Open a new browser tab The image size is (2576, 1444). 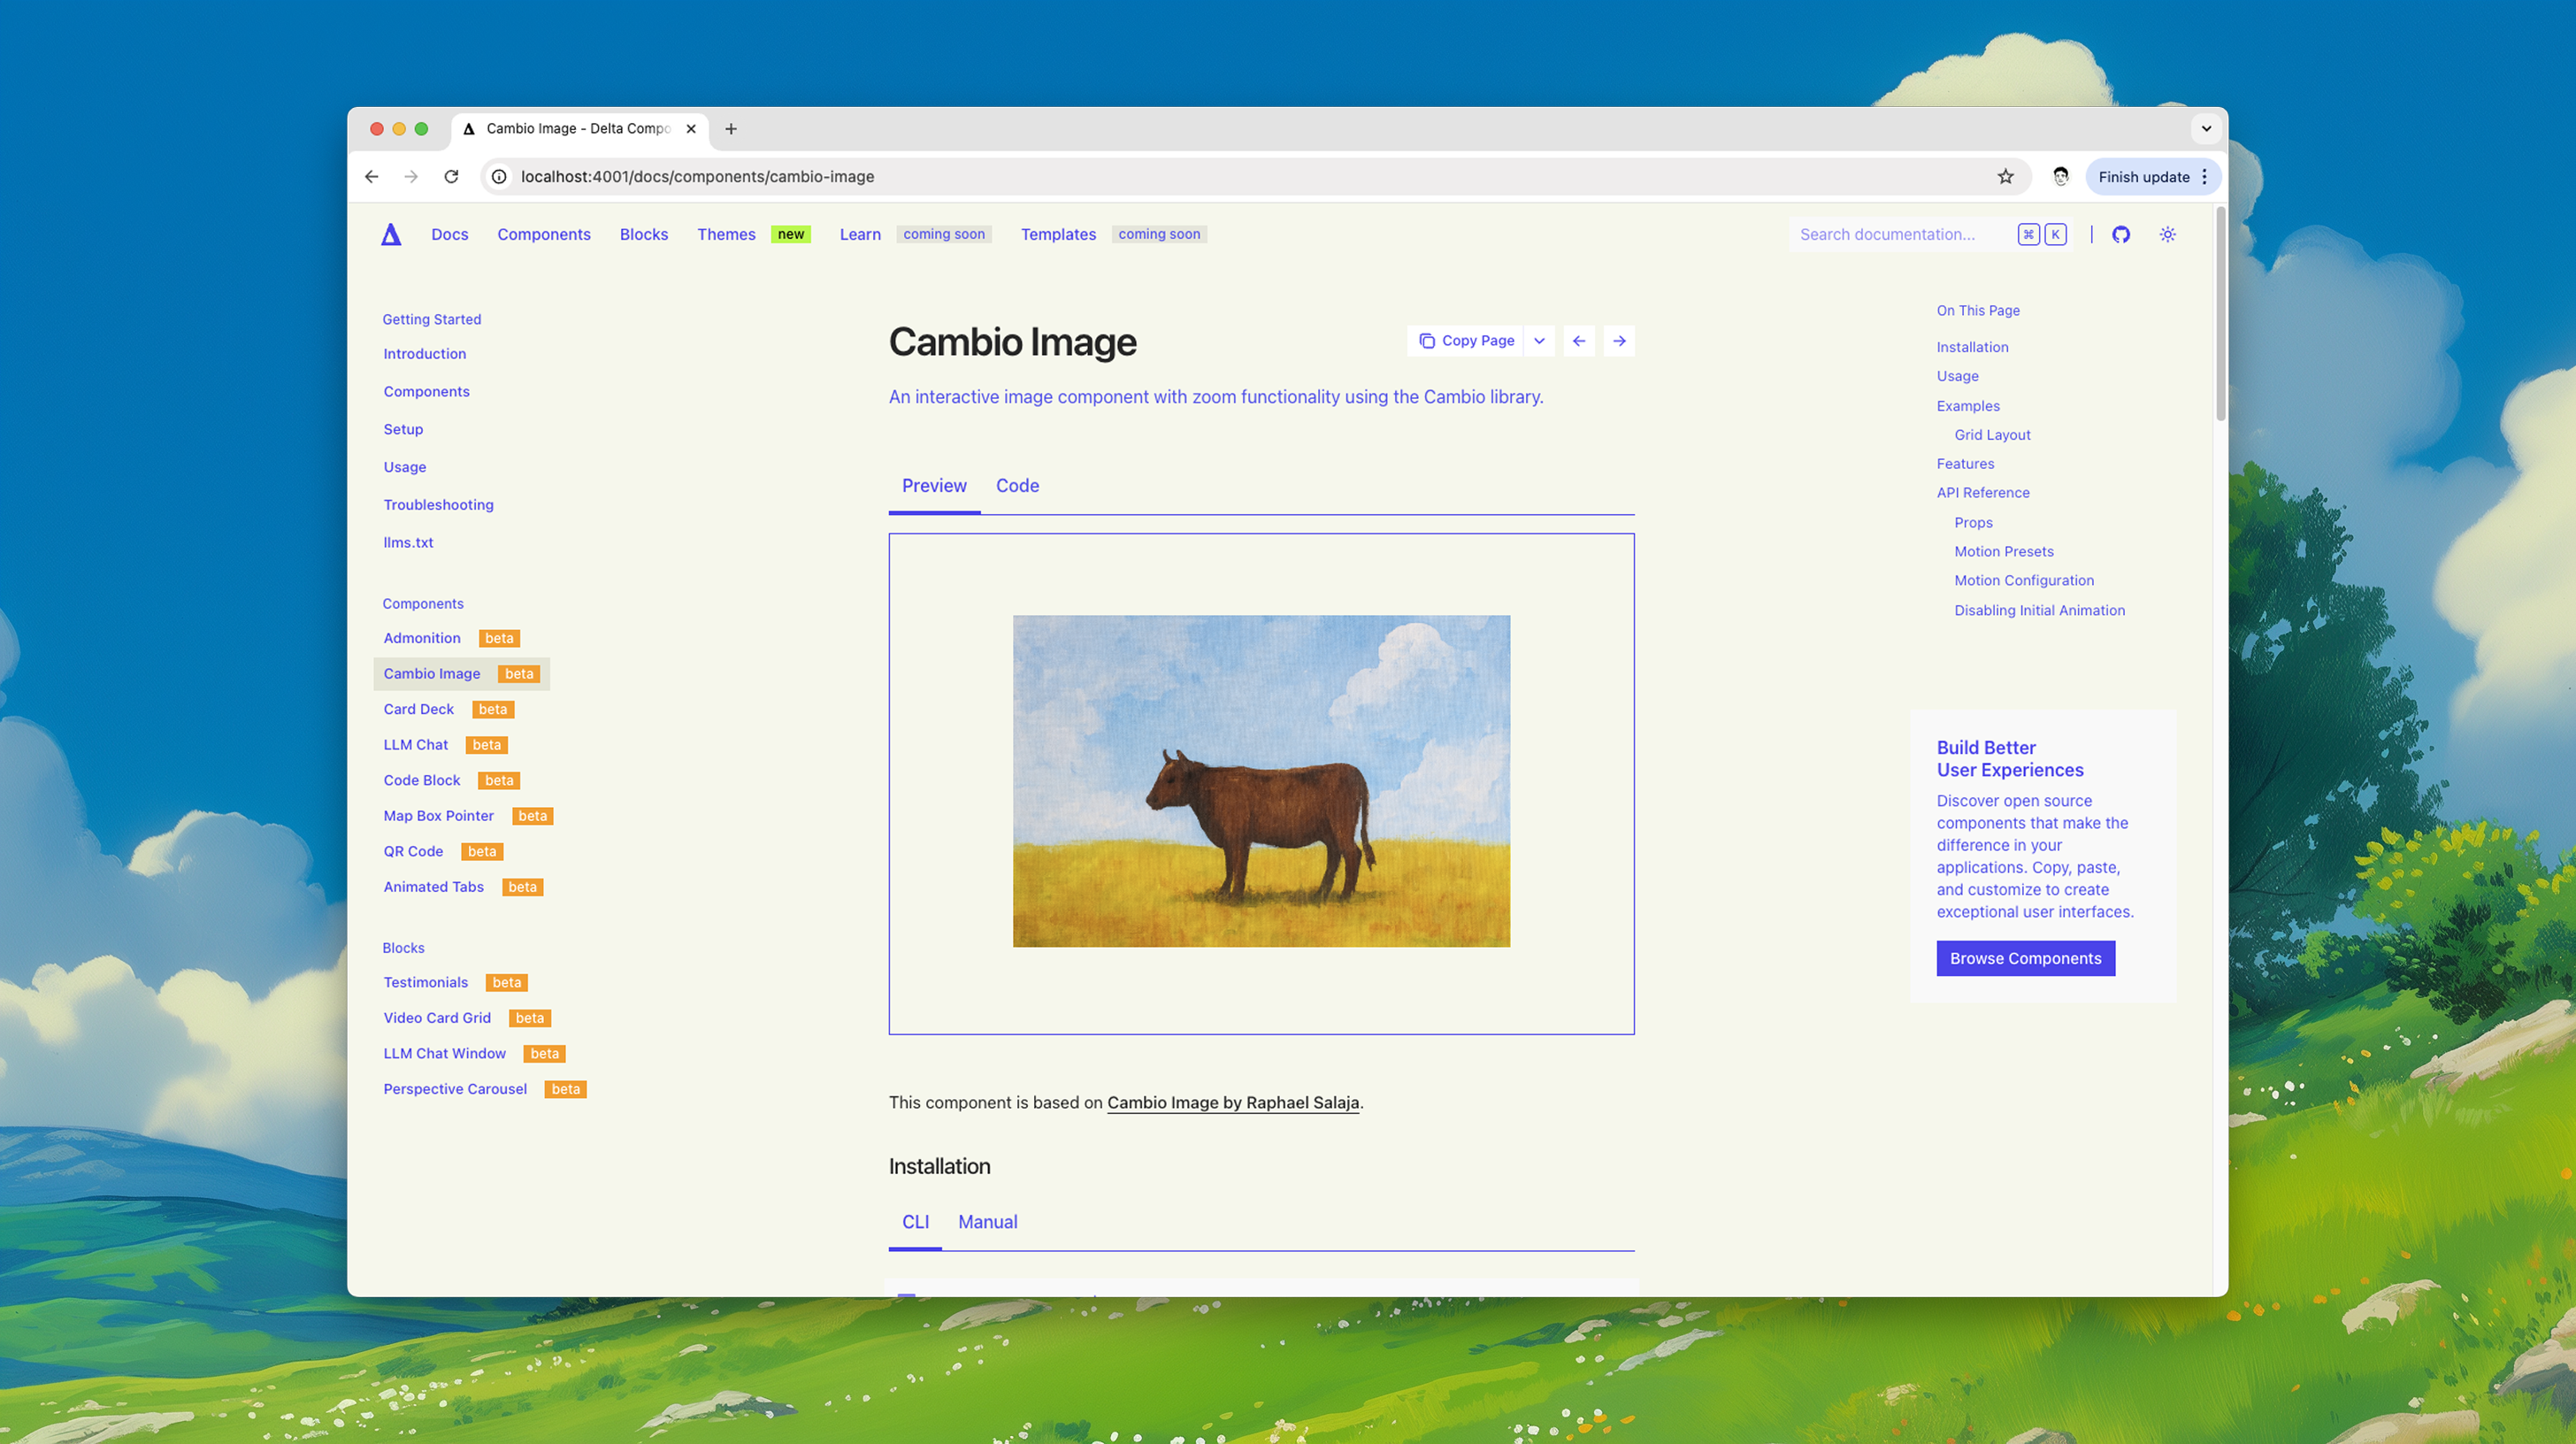731,129
